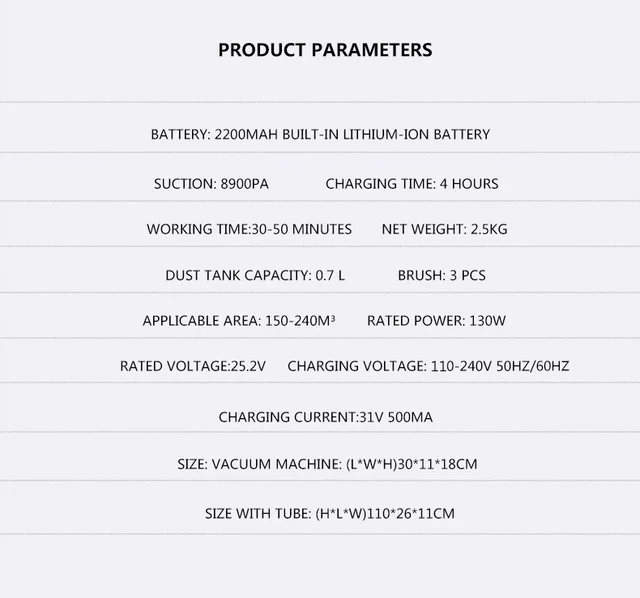The height and width of the screenshot is (598, 640).
Task: Click the NET WEIGHT: 2.5KG text
Action: click(x=444, y=229)
